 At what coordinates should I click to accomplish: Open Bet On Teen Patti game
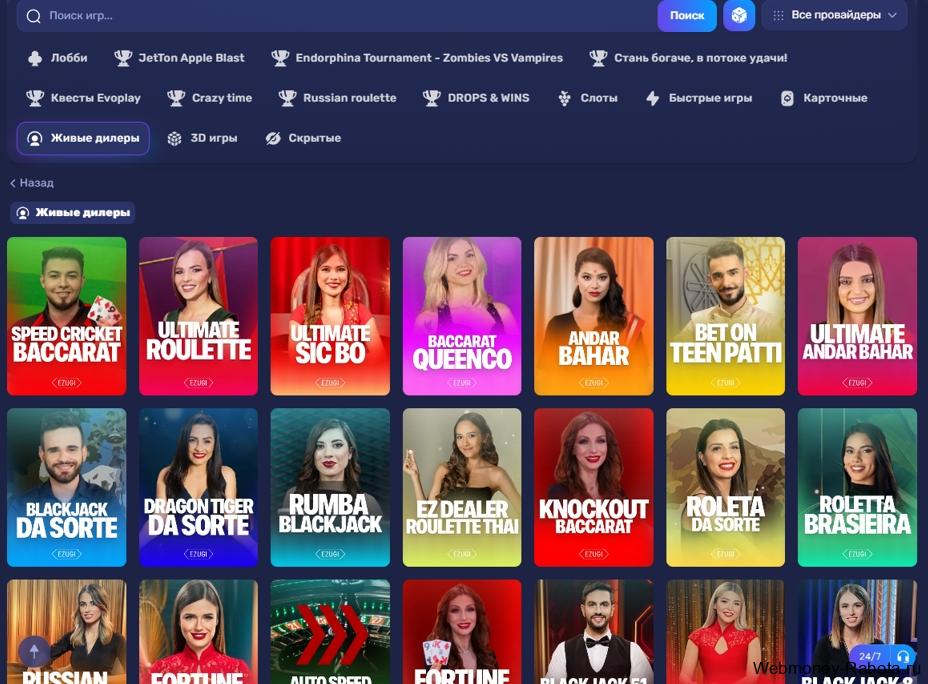[x=726, y=316]
